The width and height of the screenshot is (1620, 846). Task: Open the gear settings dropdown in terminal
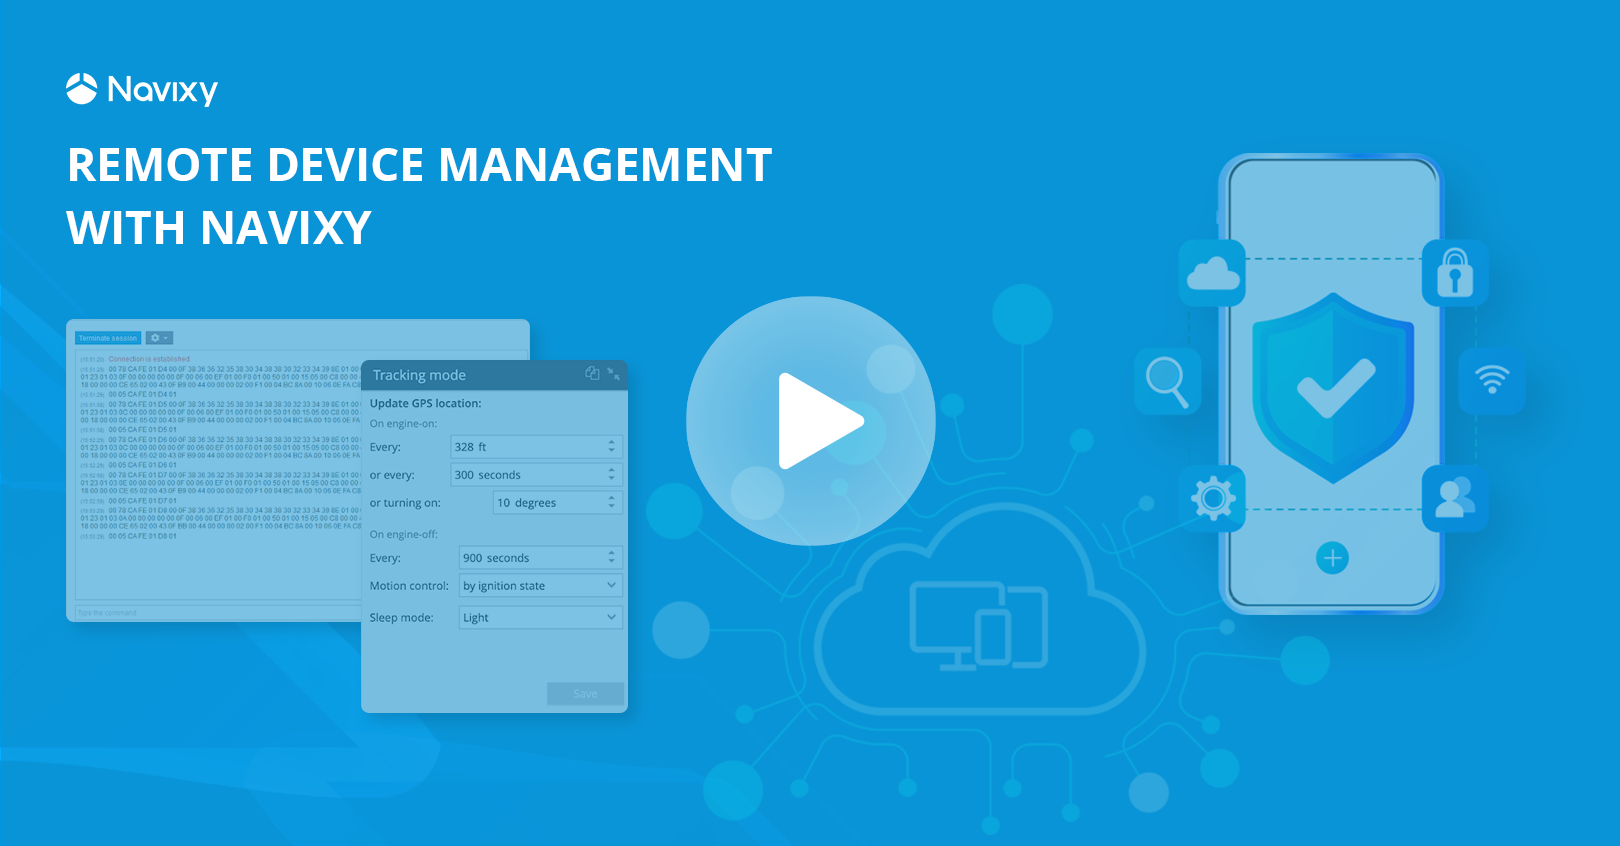pyautogui.click(x=159, y=338)
